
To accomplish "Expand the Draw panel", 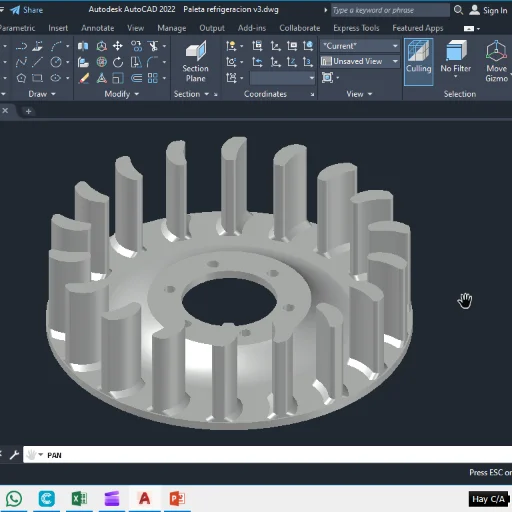I will [42, 94].
